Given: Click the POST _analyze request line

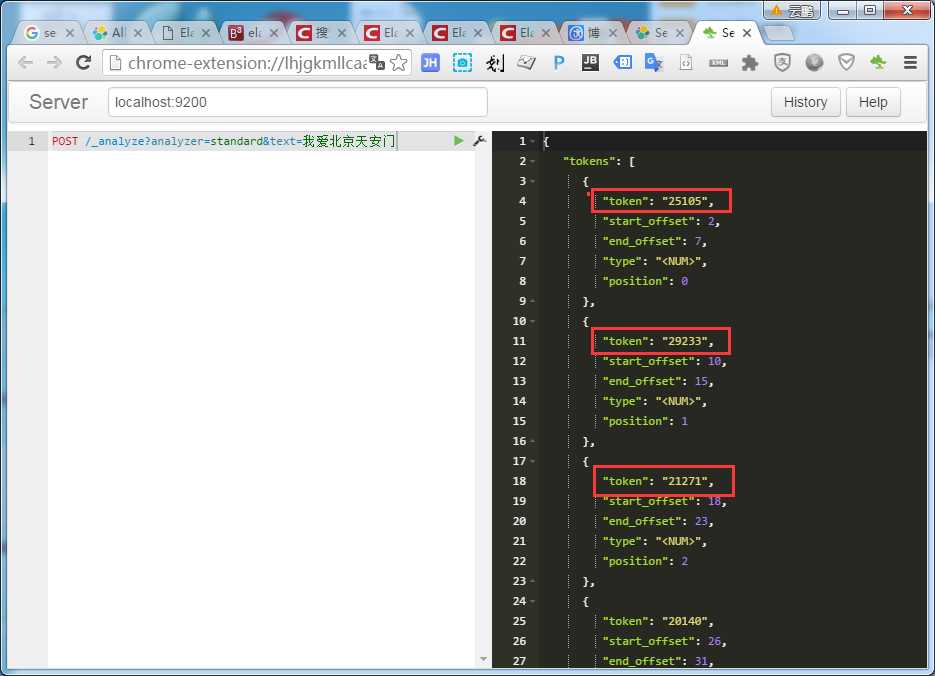Looking at the screenshot, I should click(x=224, y=141).
